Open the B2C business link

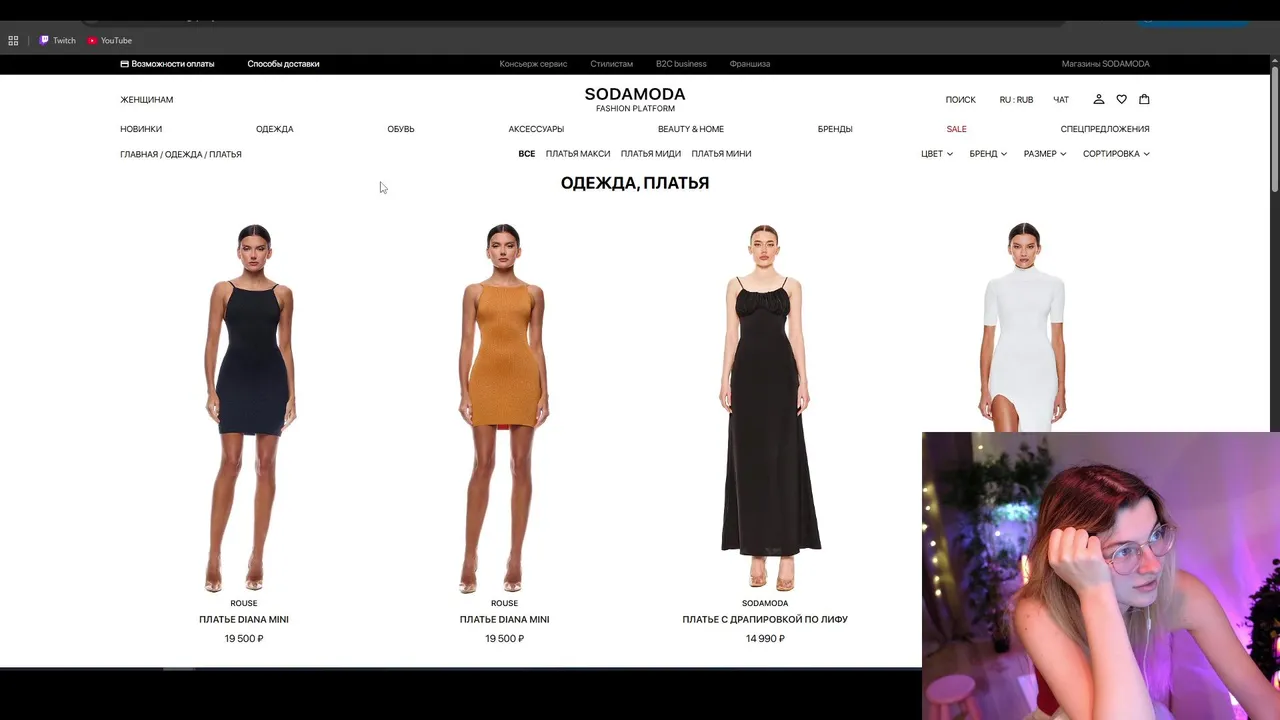(681, 64)
